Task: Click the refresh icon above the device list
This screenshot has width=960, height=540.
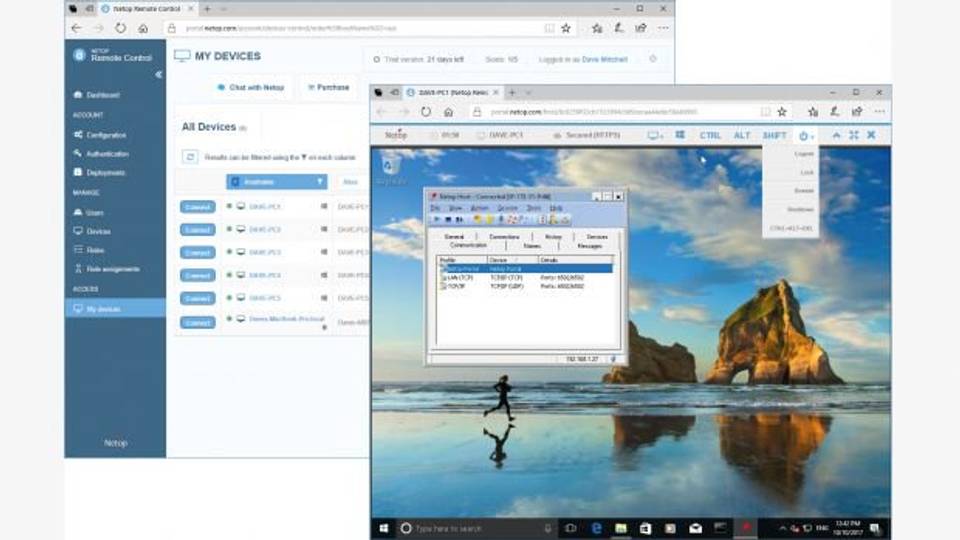Action: point(190,157)
